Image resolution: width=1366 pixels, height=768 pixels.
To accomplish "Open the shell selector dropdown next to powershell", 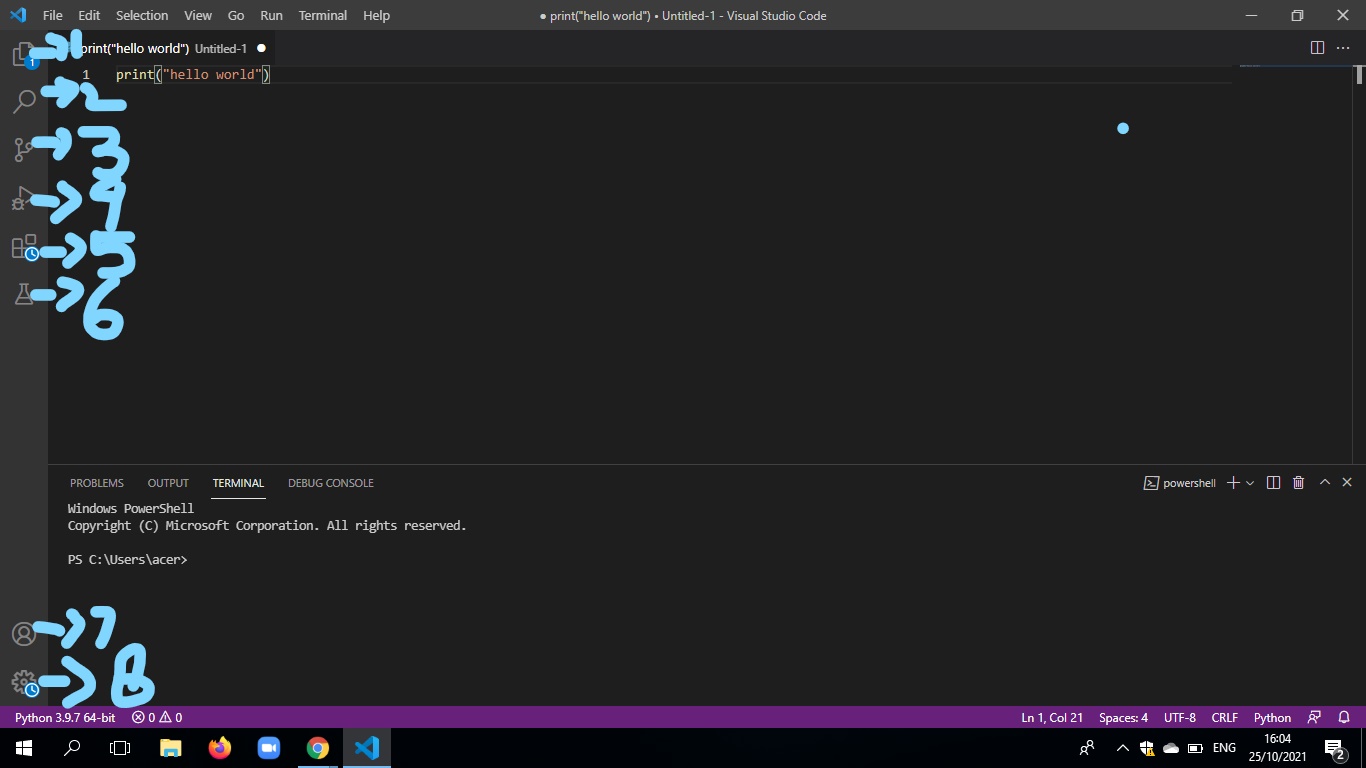I will coord(1248,483).
